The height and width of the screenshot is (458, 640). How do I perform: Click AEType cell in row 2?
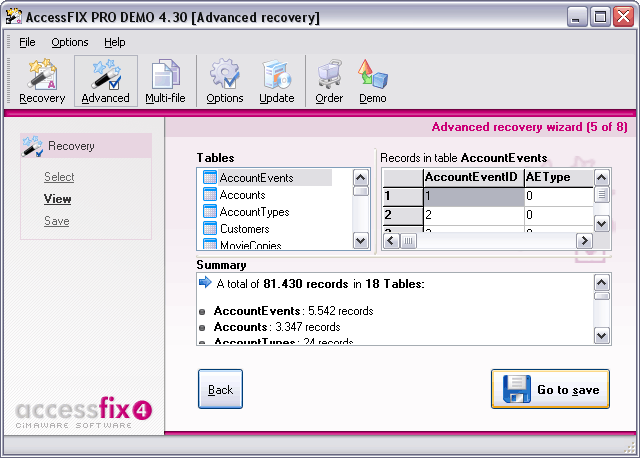coord(559,215)
